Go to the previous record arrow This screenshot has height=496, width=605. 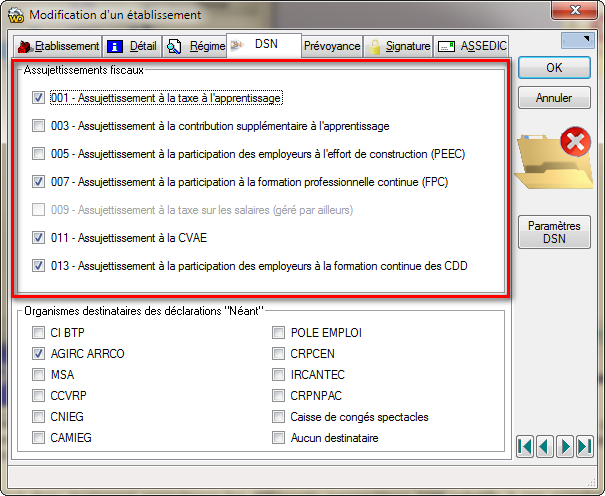545,446
